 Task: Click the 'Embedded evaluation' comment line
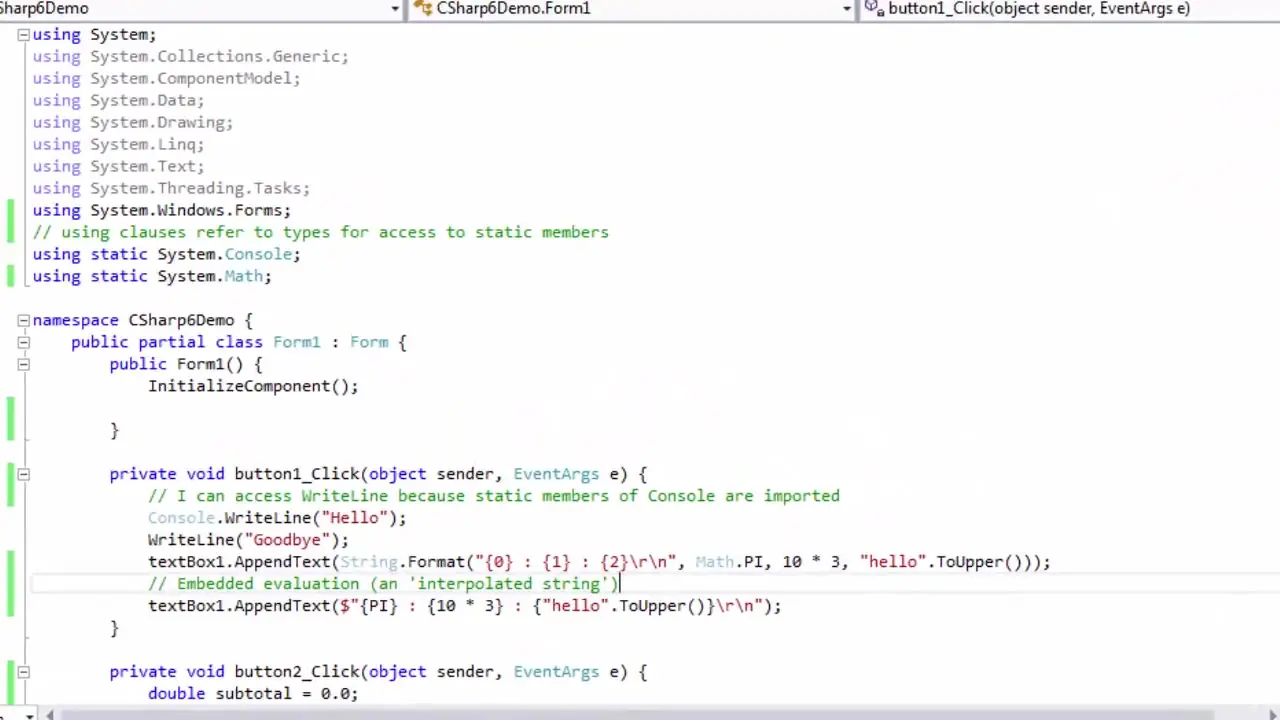tap(383, 585)
